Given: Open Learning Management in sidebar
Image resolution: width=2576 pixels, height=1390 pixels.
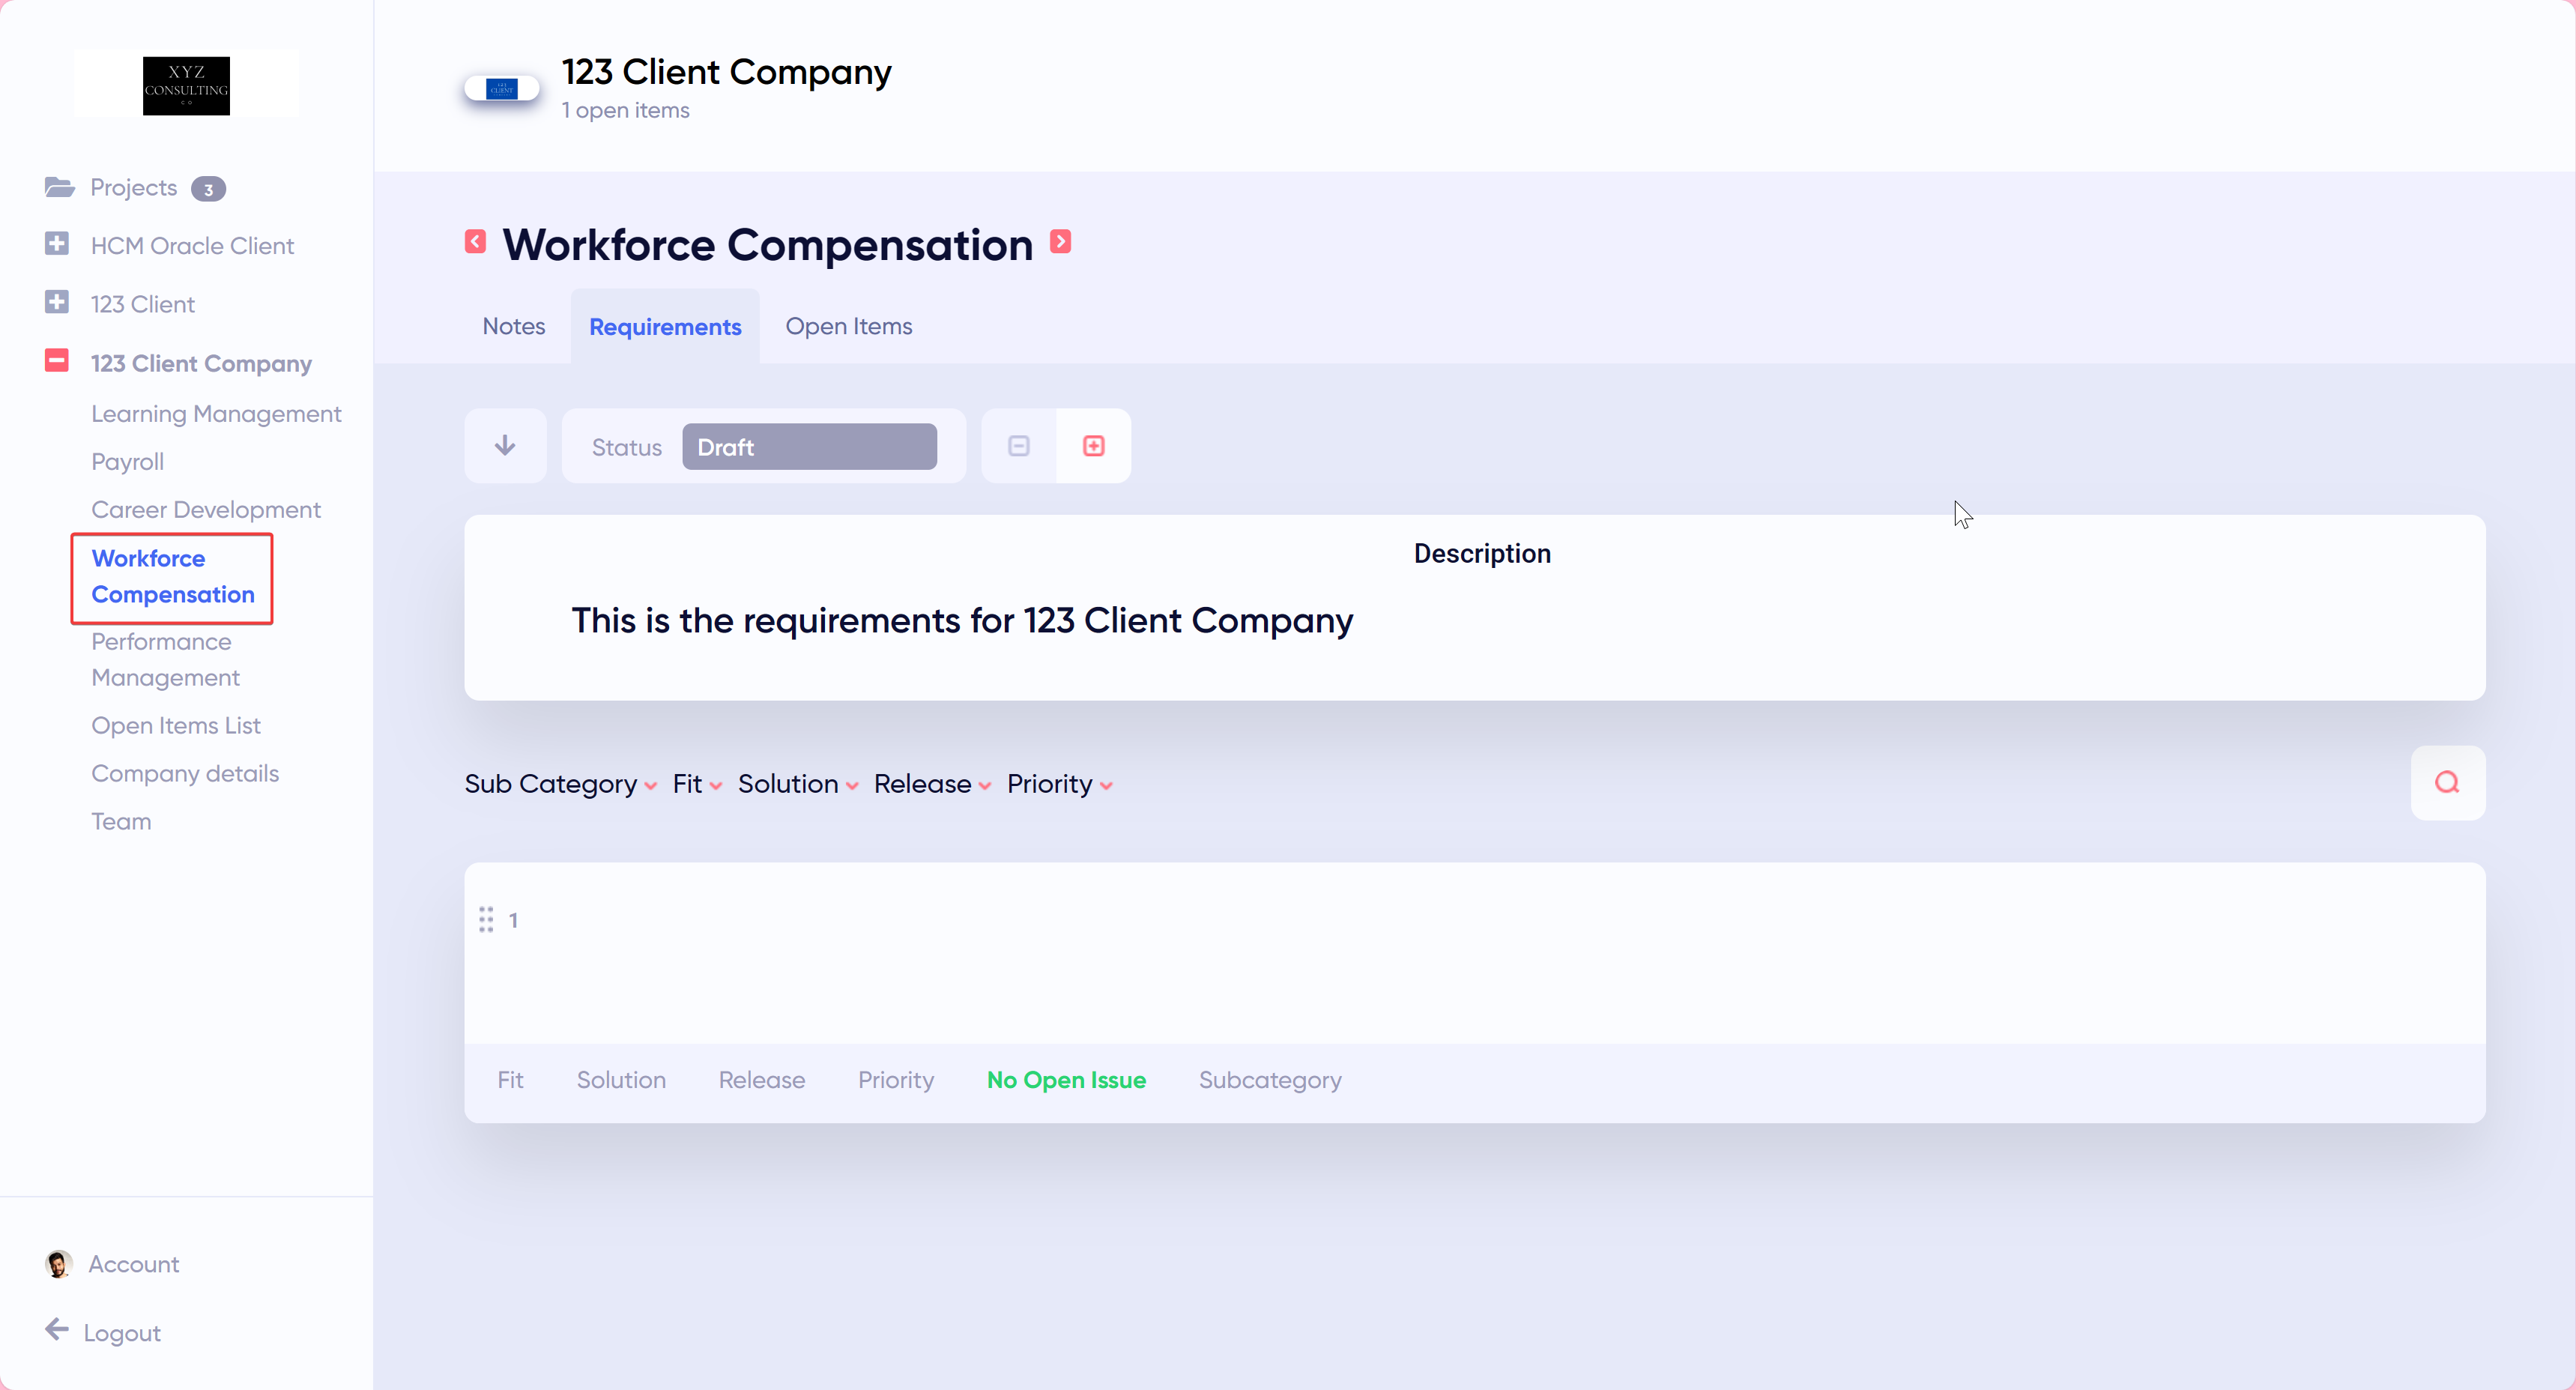Looking at the screenshot, I should point(216,413).
